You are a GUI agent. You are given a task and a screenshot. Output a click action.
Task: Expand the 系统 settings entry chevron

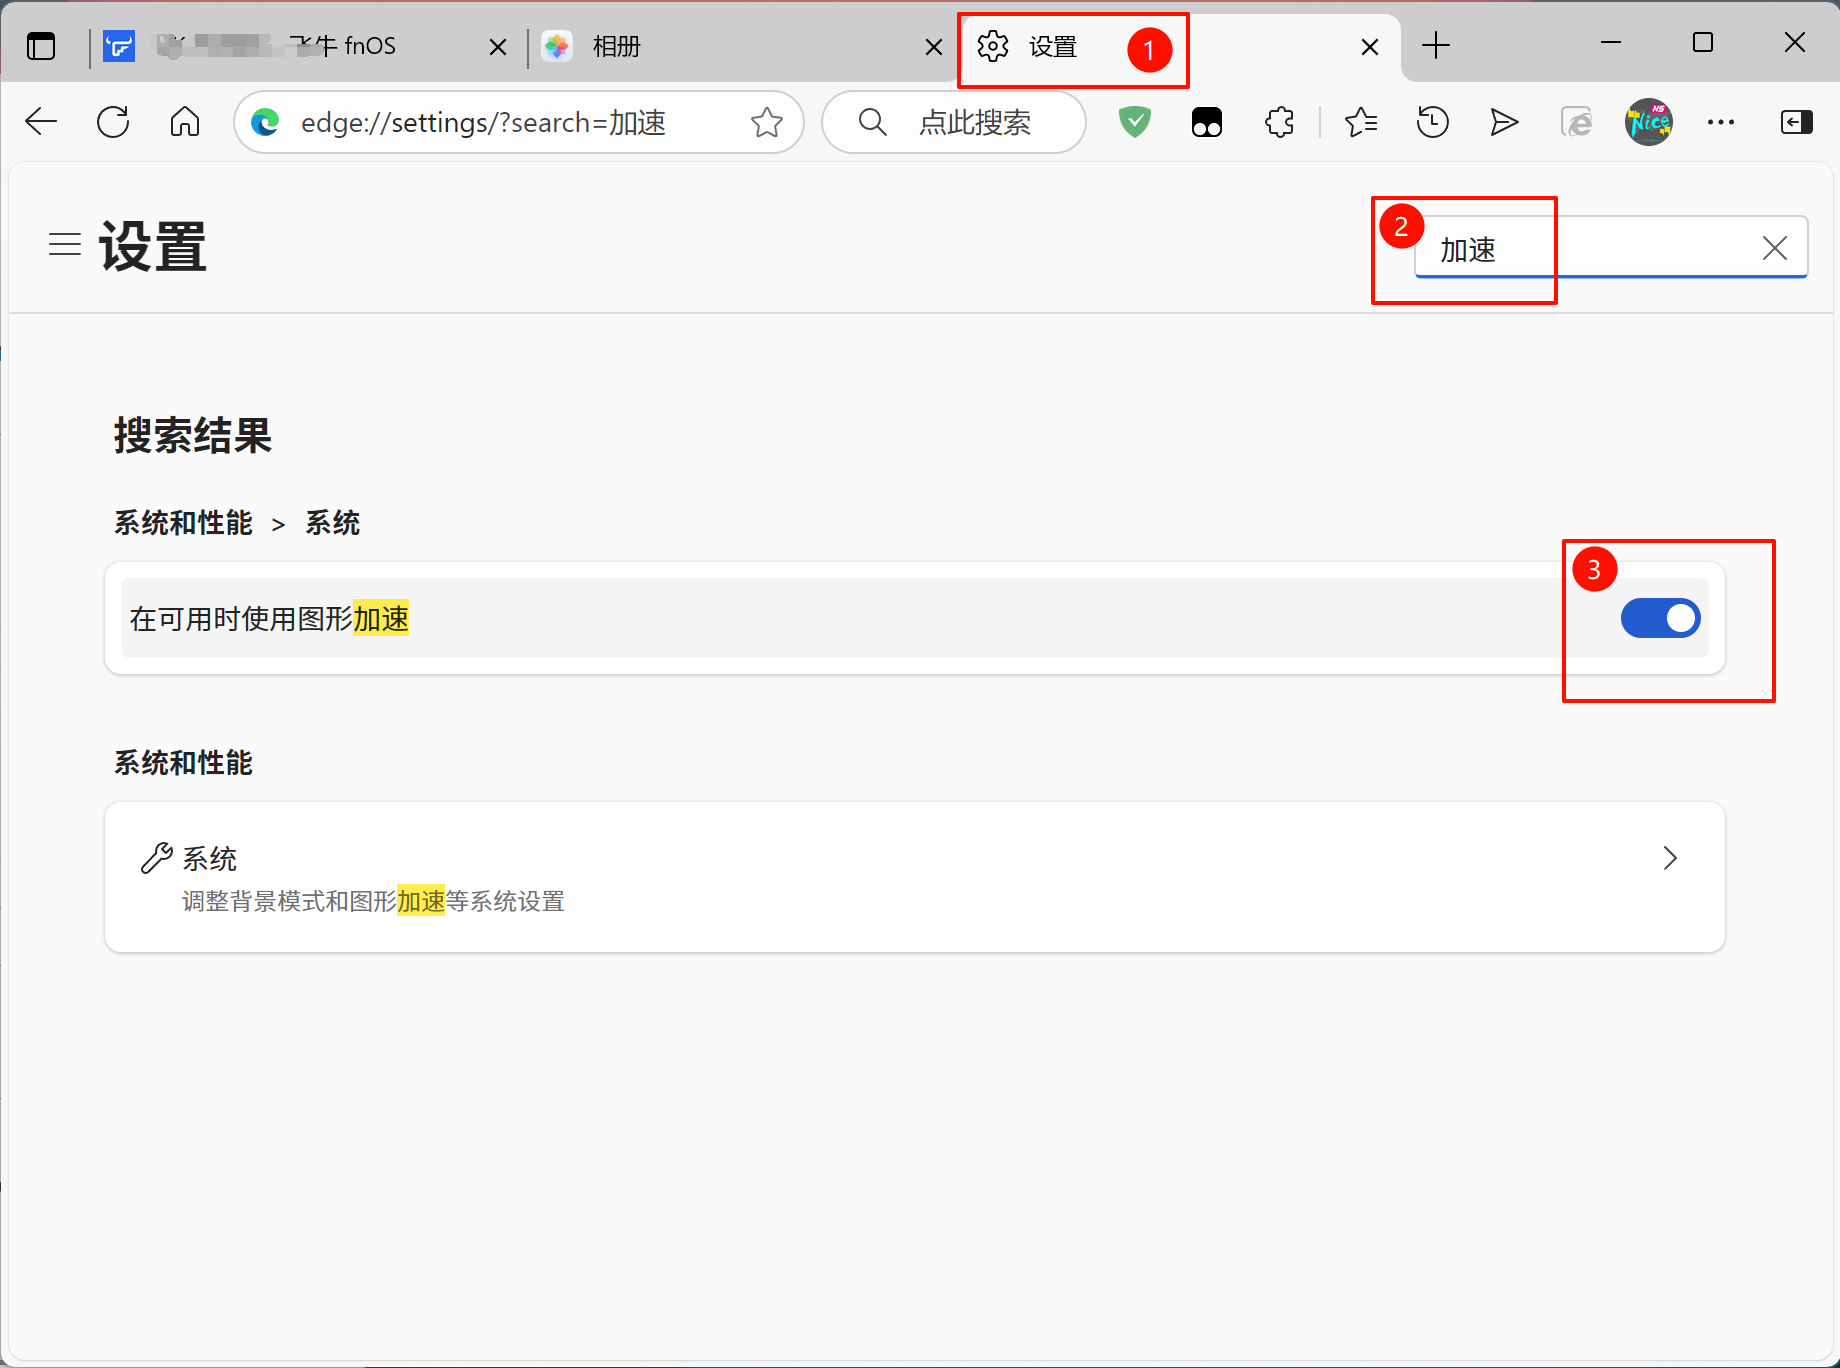coord(1670,858)
